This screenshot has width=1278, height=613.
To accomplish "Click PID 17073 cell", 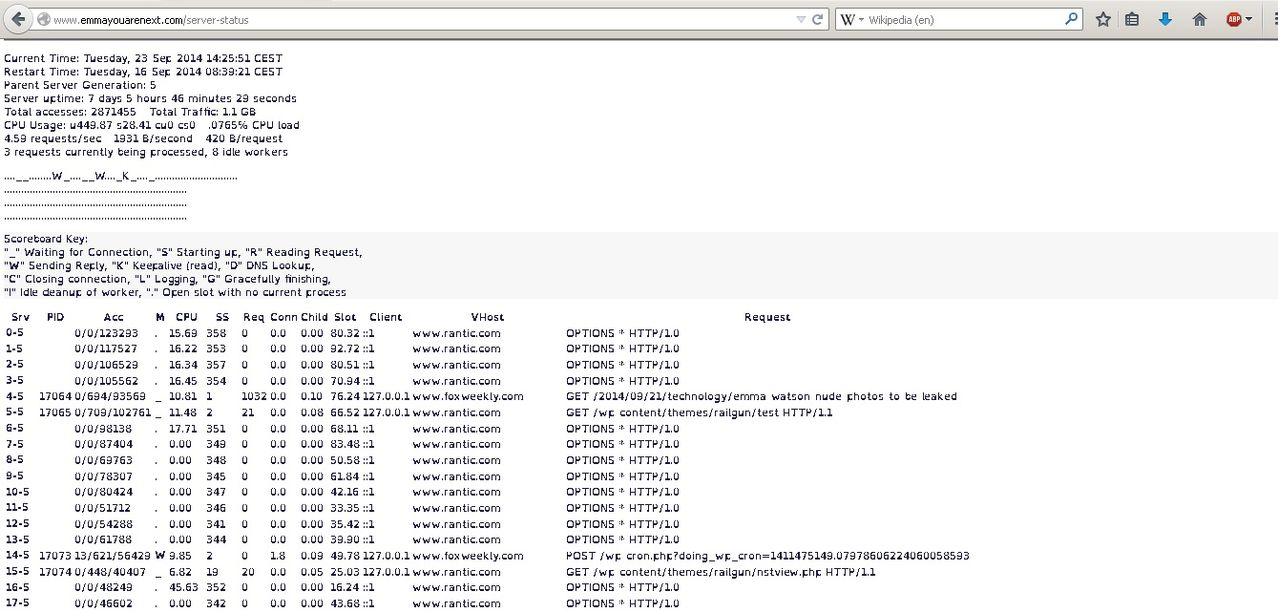I will (55, 556).
